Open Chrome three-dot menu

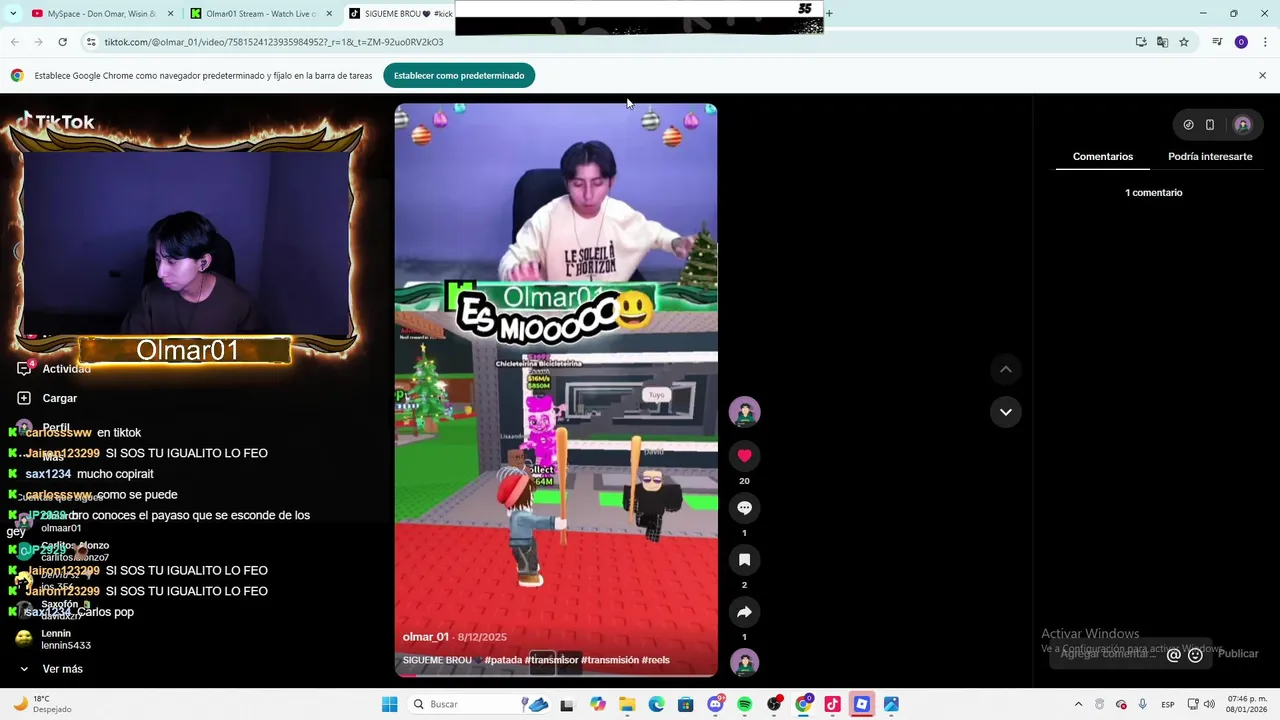(1265, 42)
